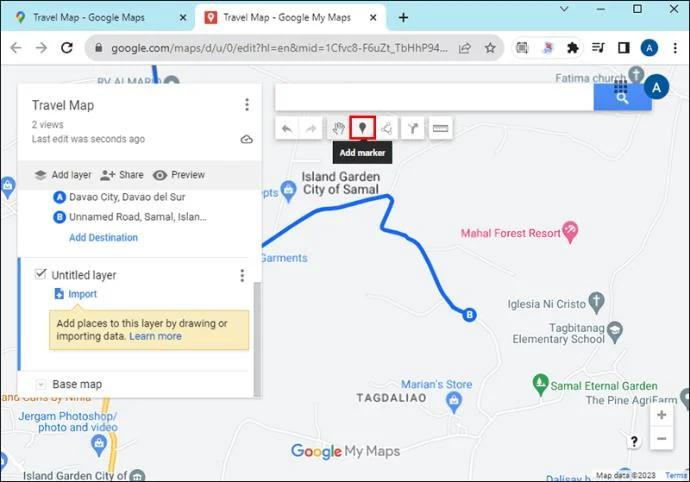690x482 pixels.
Task: Close the Google Maps tab
Action: click(183, 18)
